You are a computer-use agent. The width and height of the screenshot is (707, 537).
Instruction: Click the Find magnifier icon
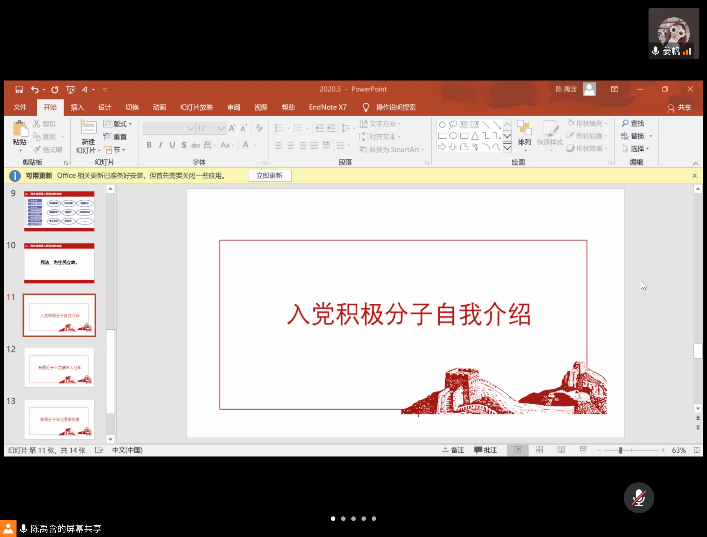point(625,123)
